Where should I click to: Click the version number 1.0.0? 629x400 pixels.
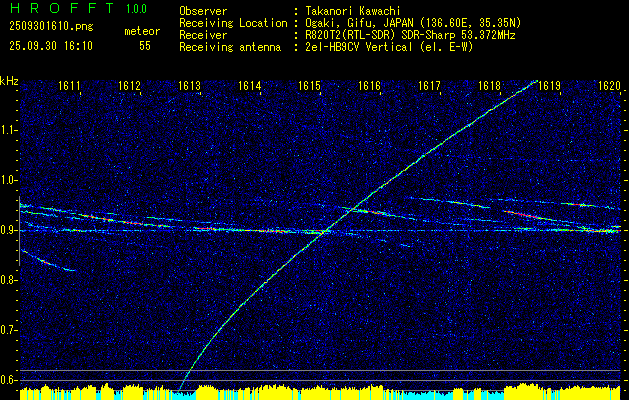tap(136, 8)
